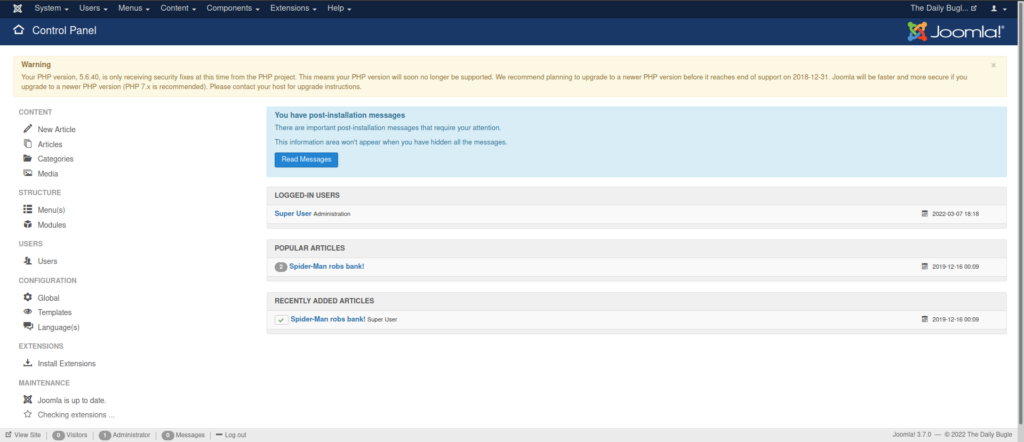This screenshot has height=442, width=1024.
Task: Open Spider-Man robs bank! in Popular Articles
Action: 327,266
